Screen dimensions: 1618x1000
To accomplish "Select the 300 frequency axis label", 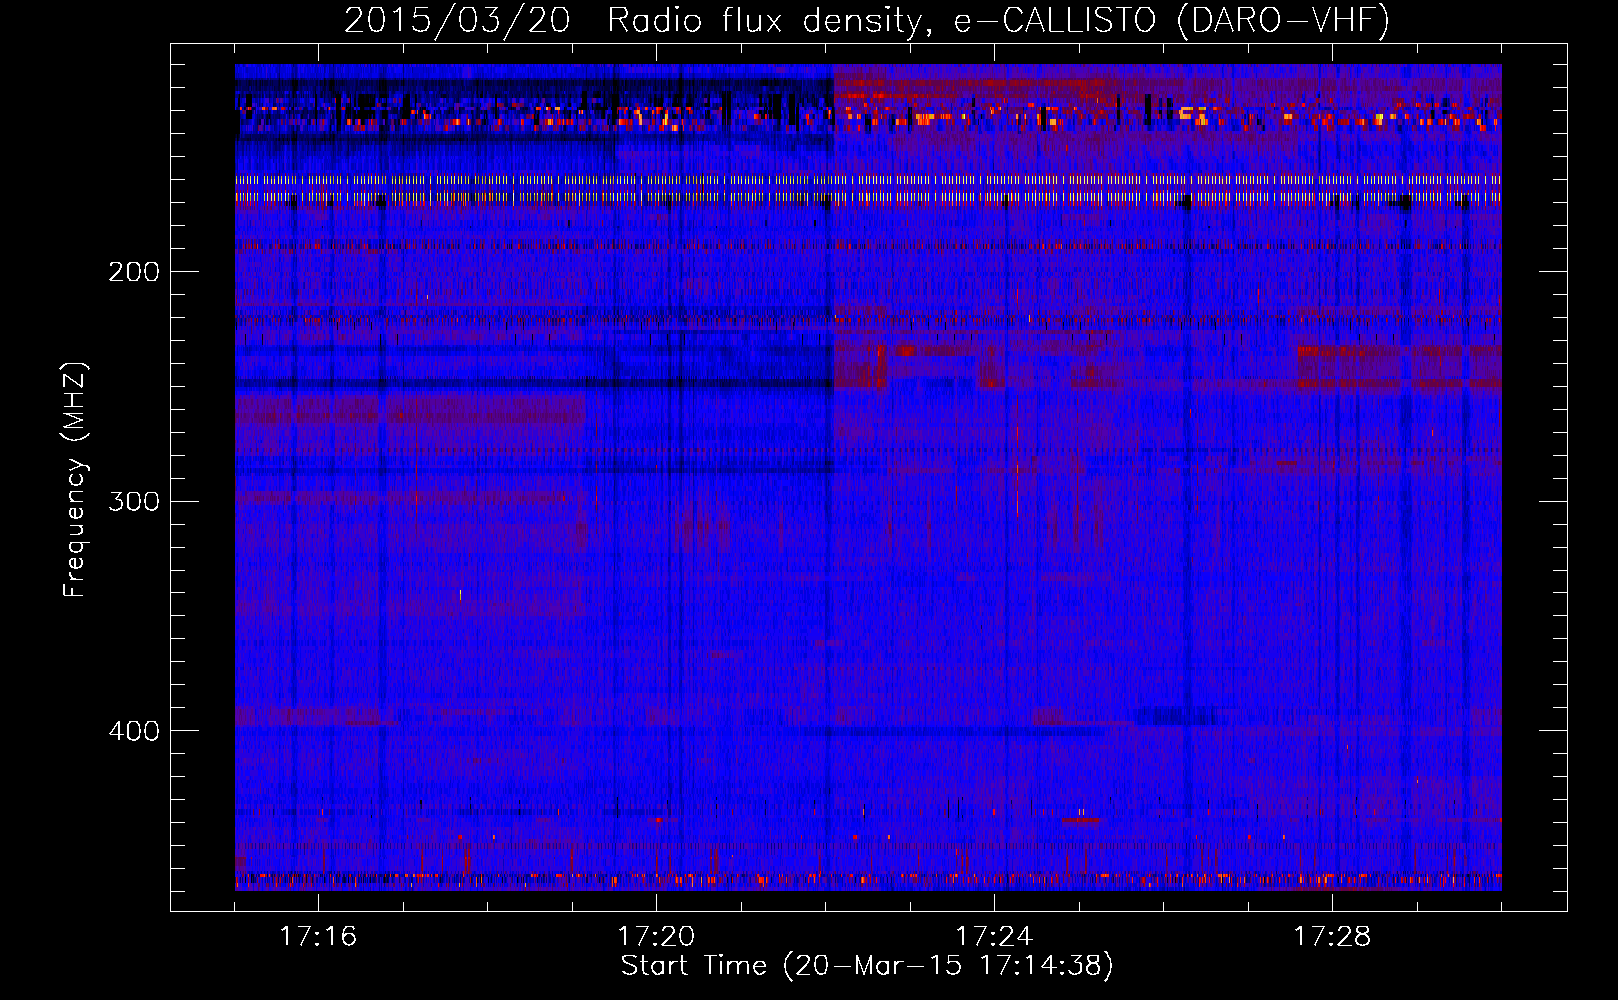I will pos(134,501).
